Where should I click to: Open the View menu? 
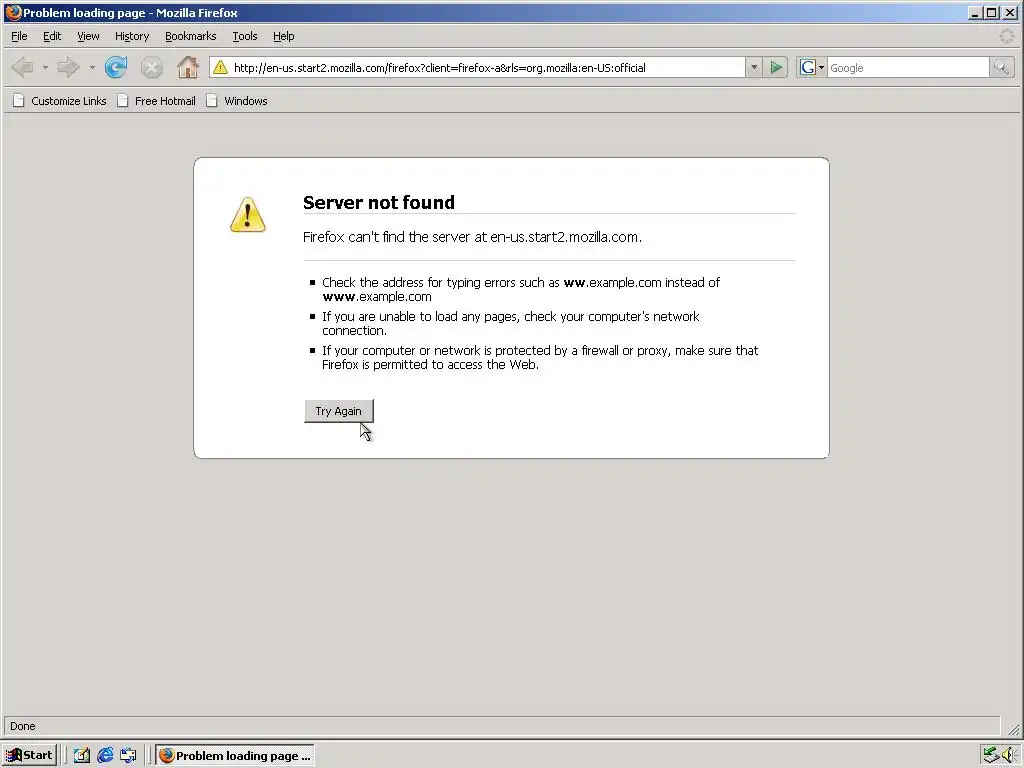[x=88, y=37]
